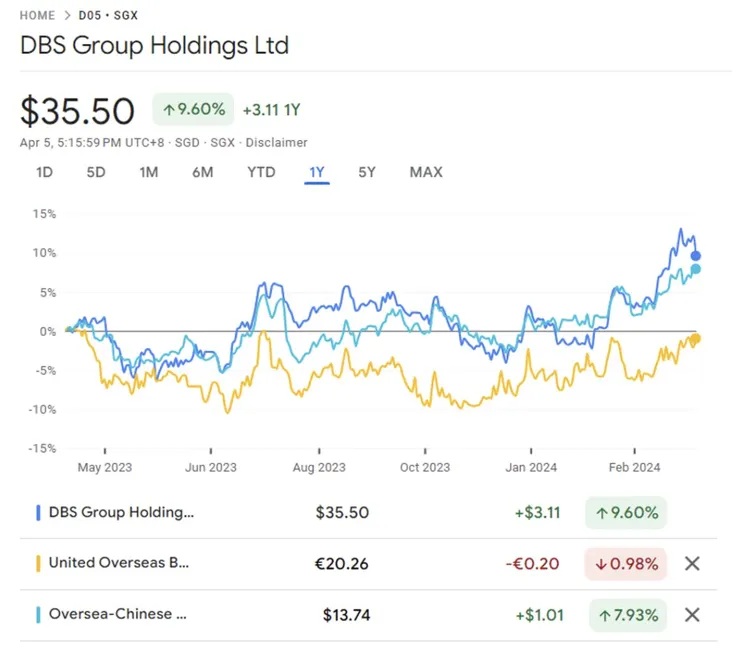Click the green 9.60% badge beside $35.50 headline
Screen dimensions: 740x646
[193, 109]
